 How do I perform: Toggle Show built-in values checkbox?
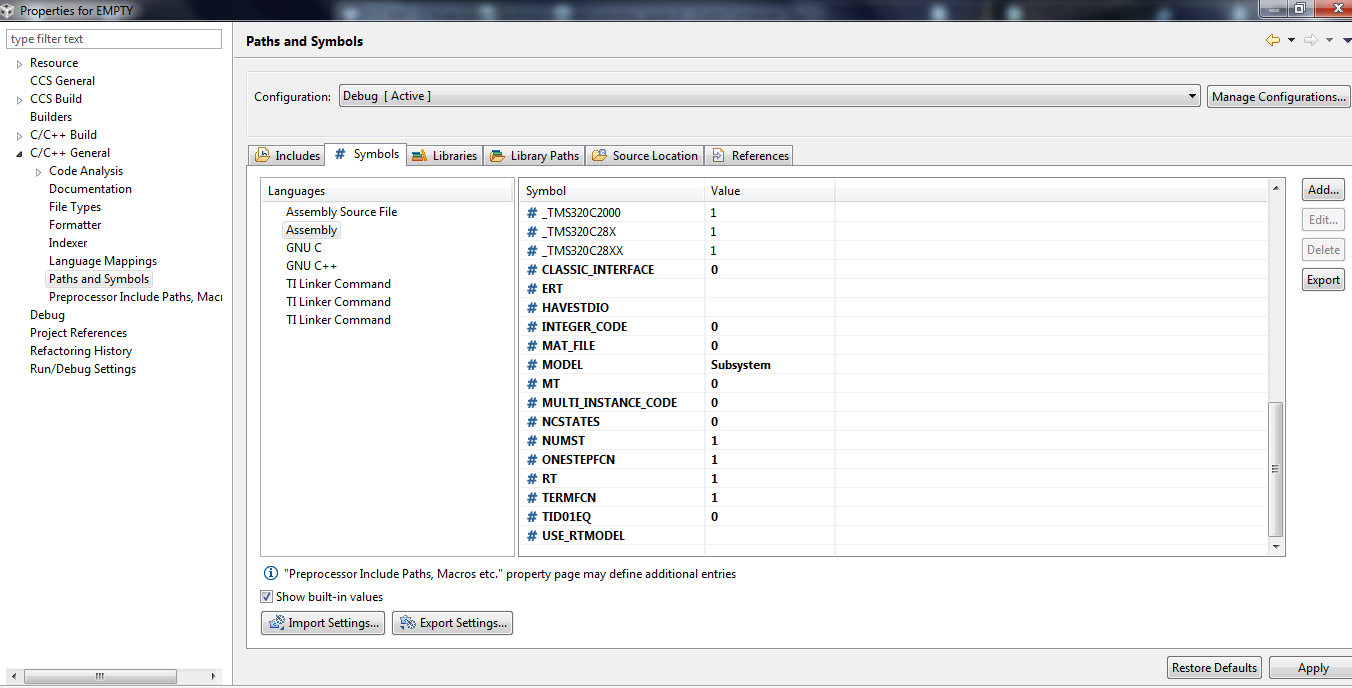click(x=266, y=597)
